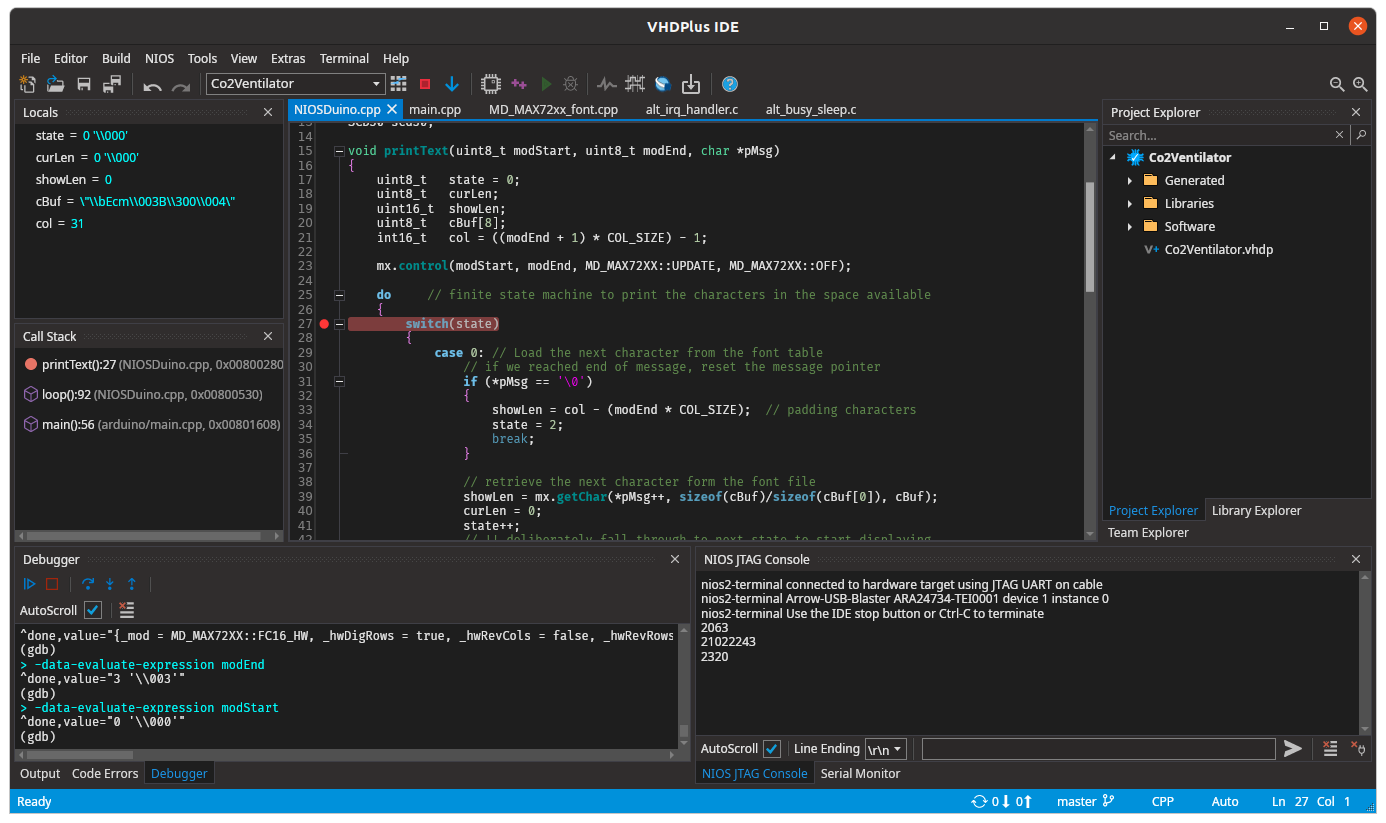Toggle AutoScroll checkbox in Debugger panel

click(93, 610)
